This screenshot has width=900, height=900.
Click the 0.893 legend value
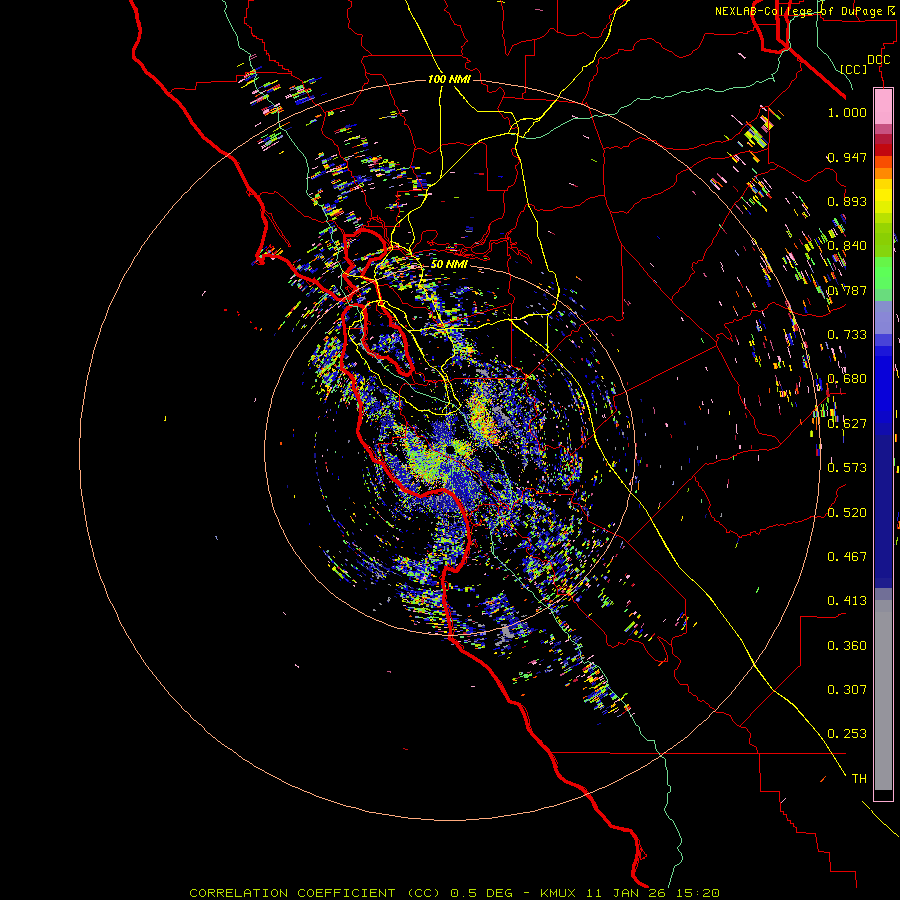coord(847,201)
